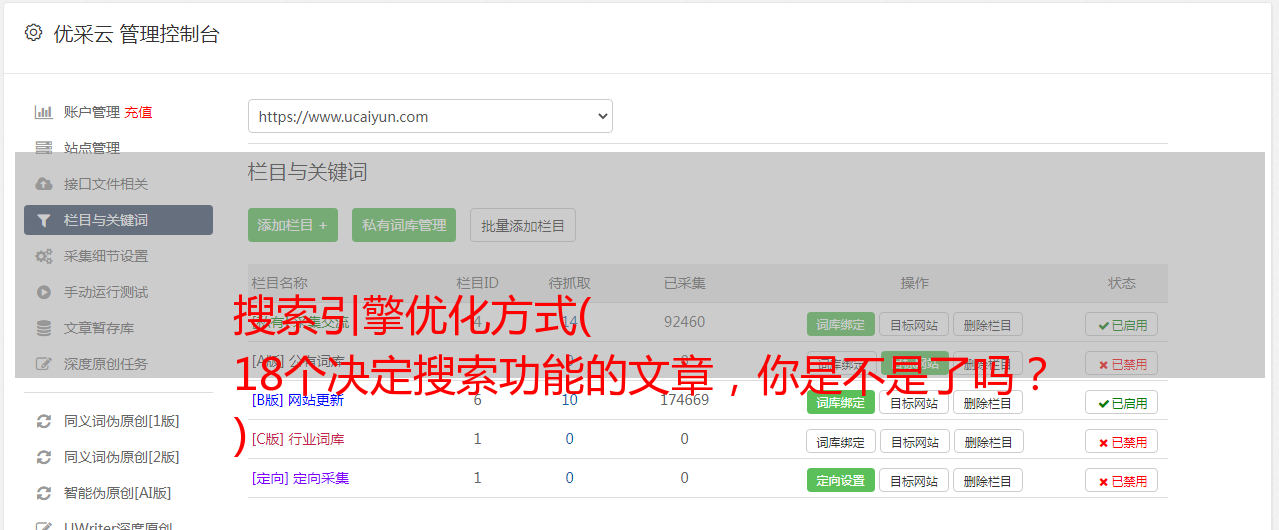Click the gears icon next to 采集细节设置

[43, 256]
